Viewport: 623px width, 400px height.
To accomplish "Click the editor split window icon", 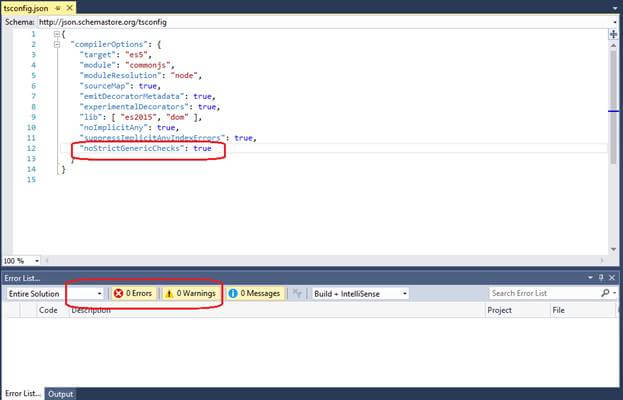I will click(613, 34).
